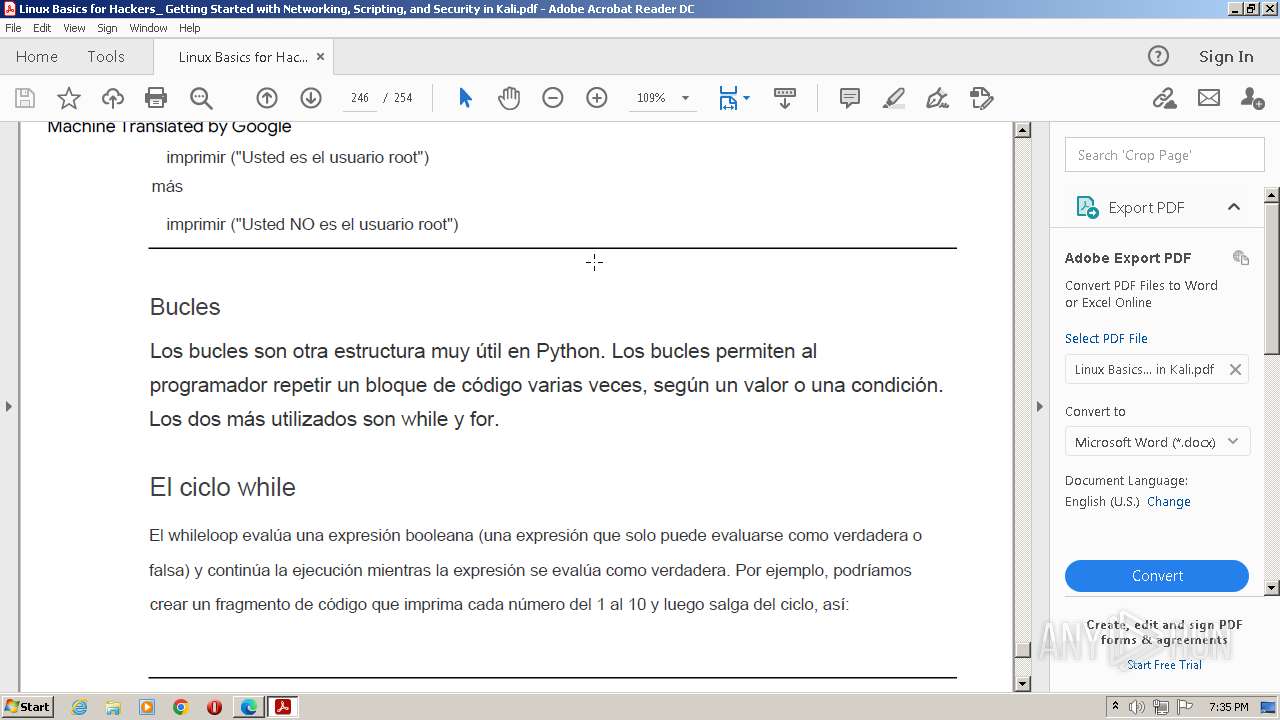Open the zoom level dropdown
Screen dimensions: 1280x720
[x=685, y=98]
